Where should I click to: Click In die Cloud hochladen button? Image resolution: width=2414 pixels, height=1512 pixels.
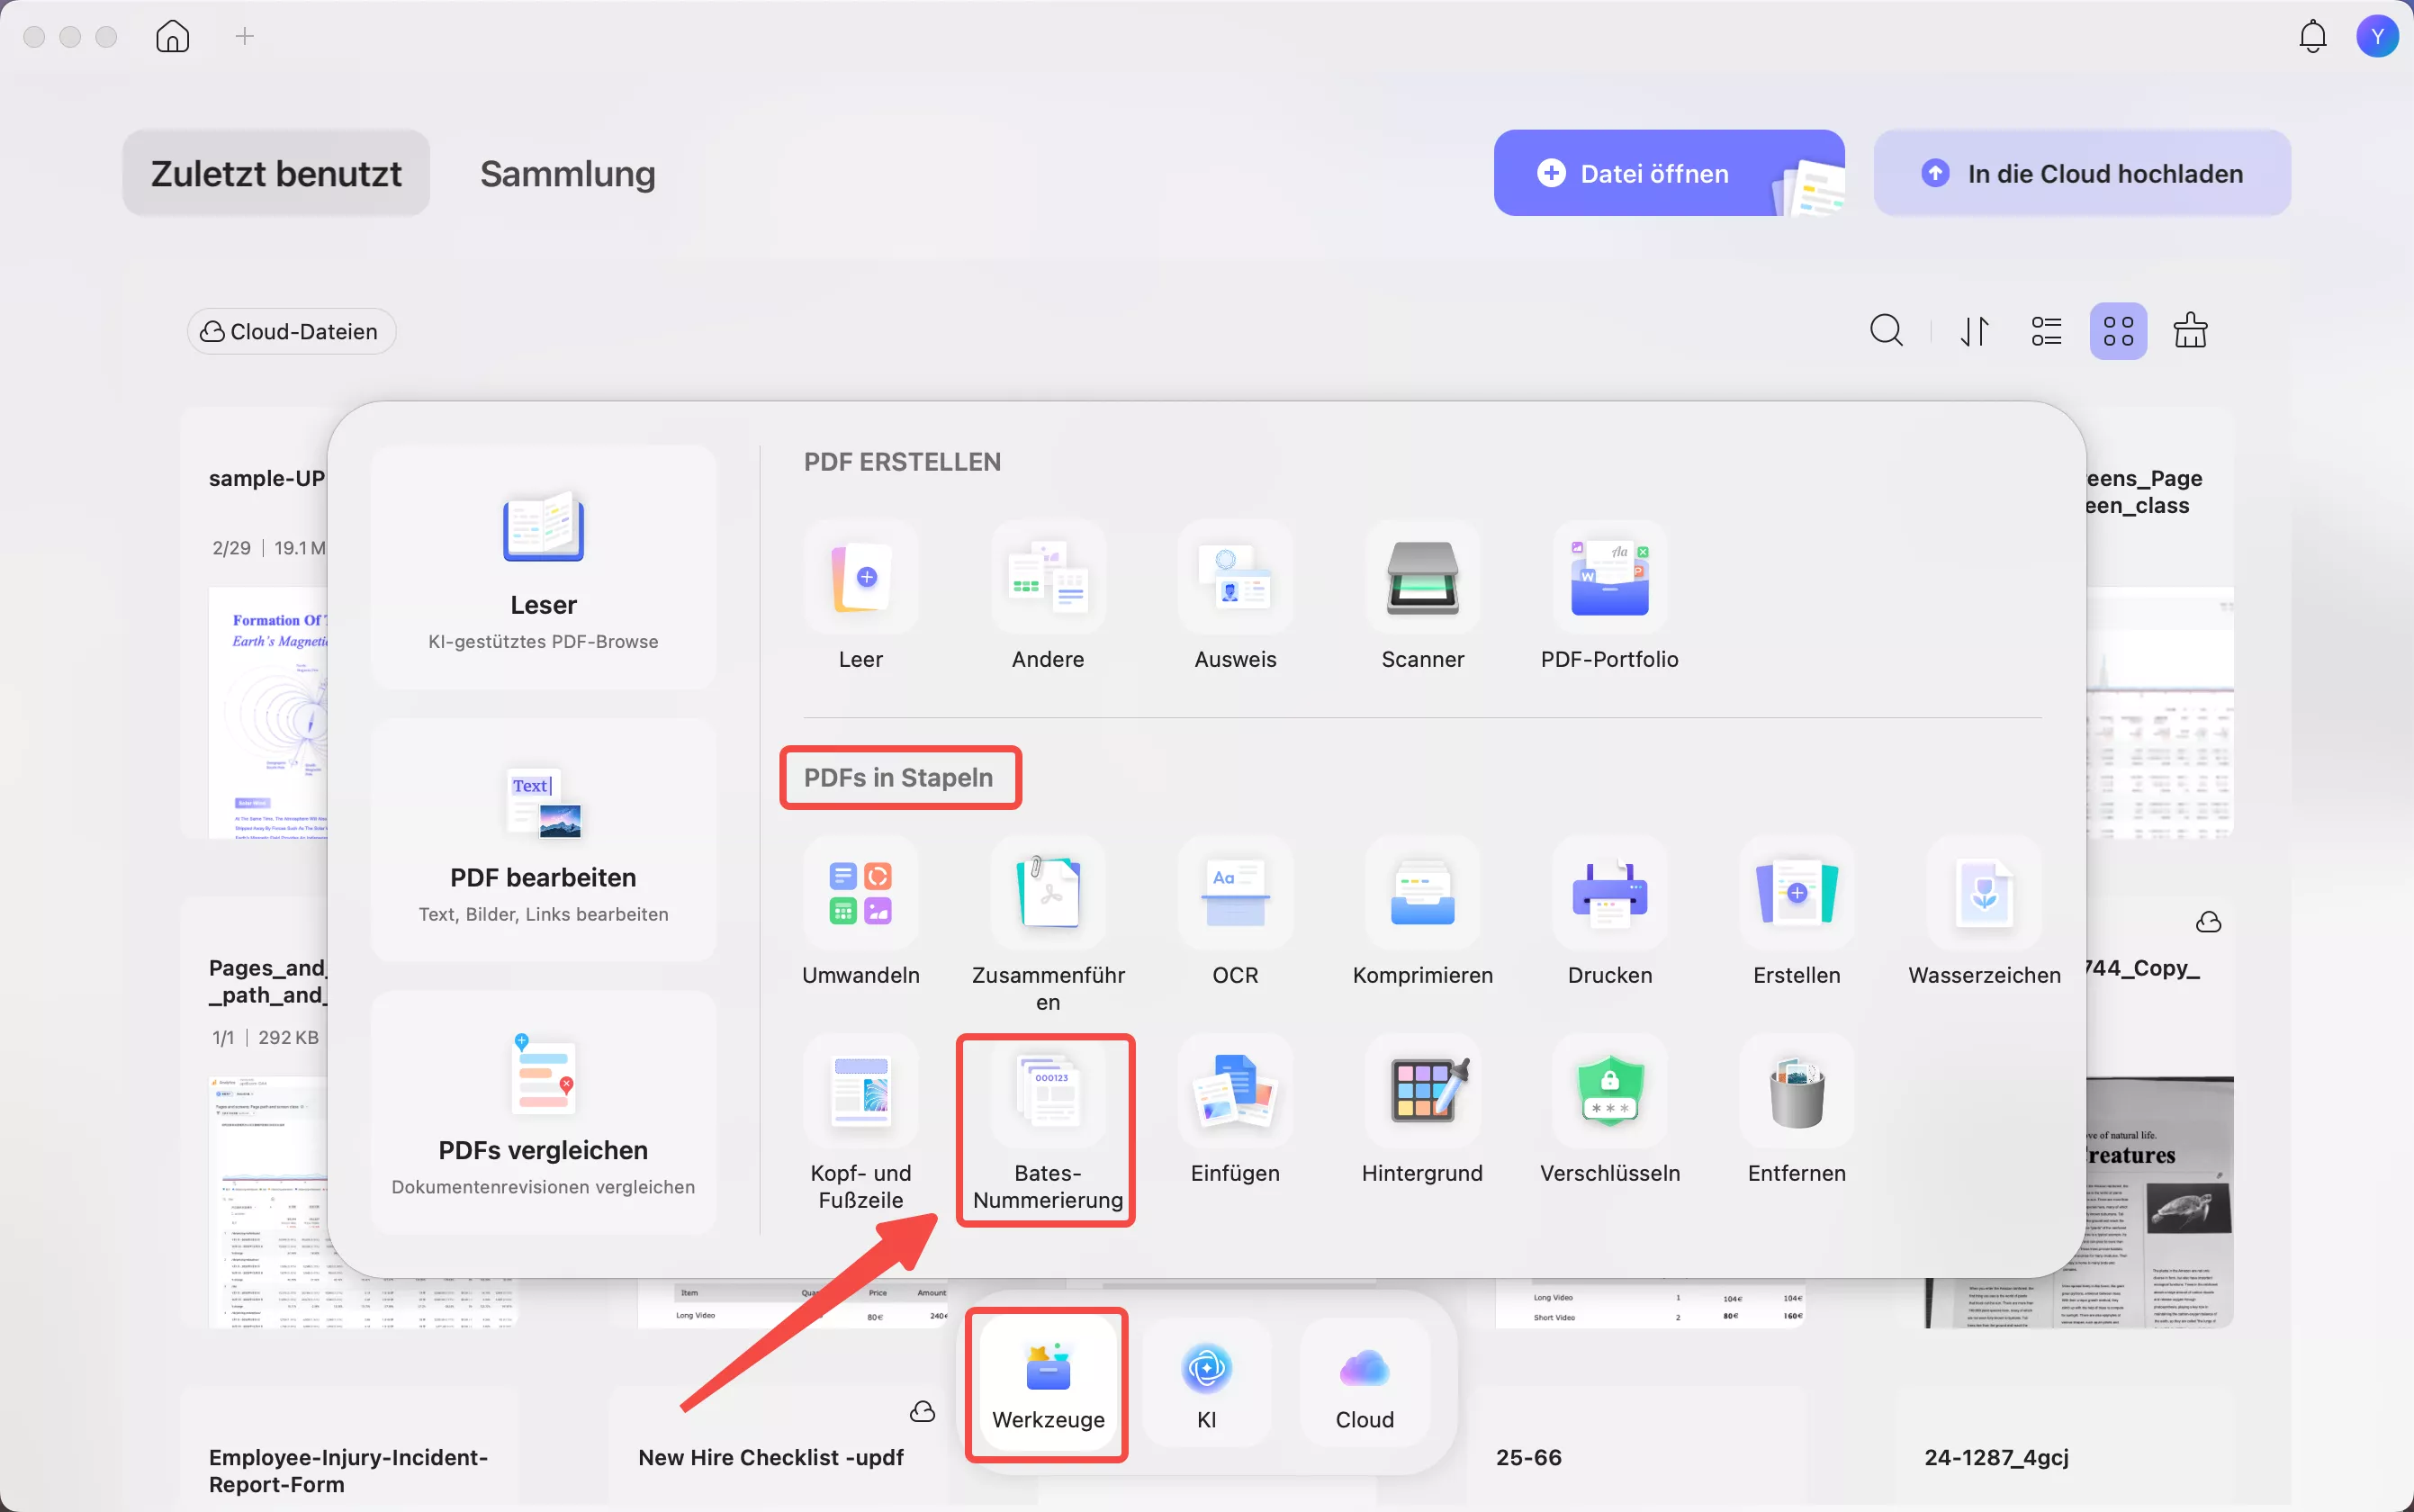point(2081,174)
